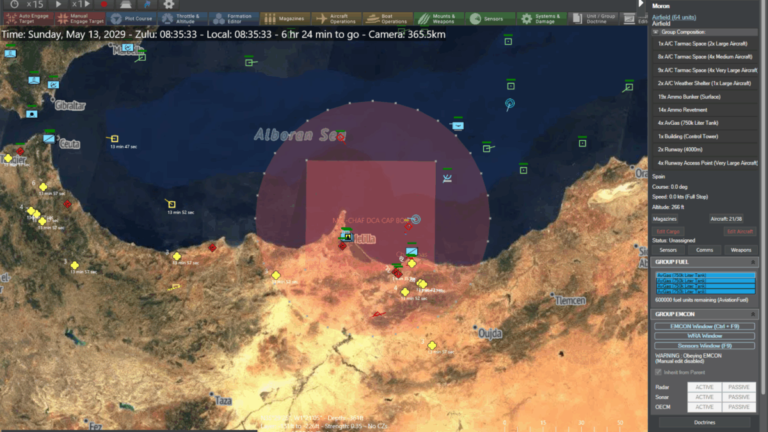Select 4x AvGas (750k Liter Tank) composition entry
The height and width of the screenshot is (432, 768).
point(705,123)
